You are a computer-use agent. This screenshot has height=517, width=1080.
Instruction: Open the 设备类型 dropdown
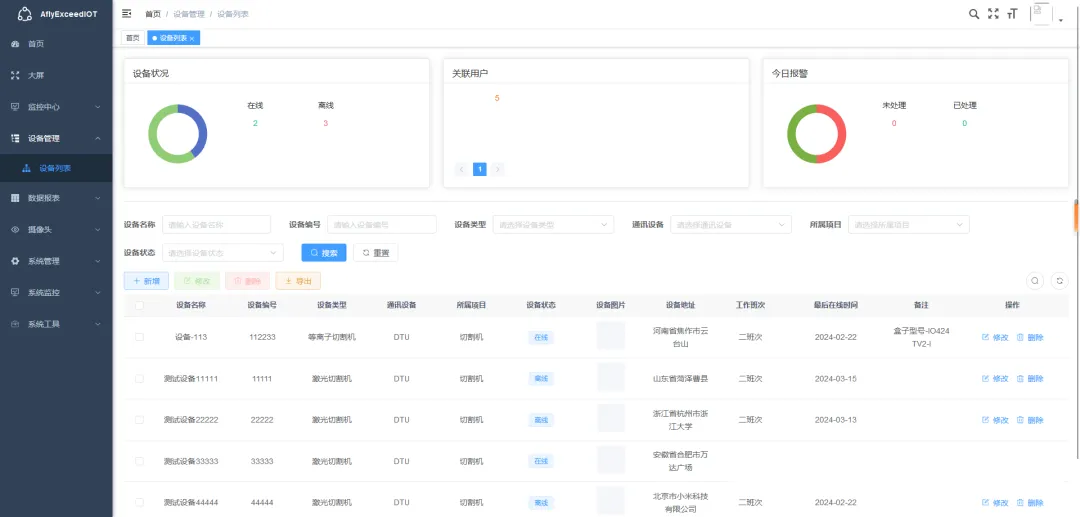[x=553, y=224]
